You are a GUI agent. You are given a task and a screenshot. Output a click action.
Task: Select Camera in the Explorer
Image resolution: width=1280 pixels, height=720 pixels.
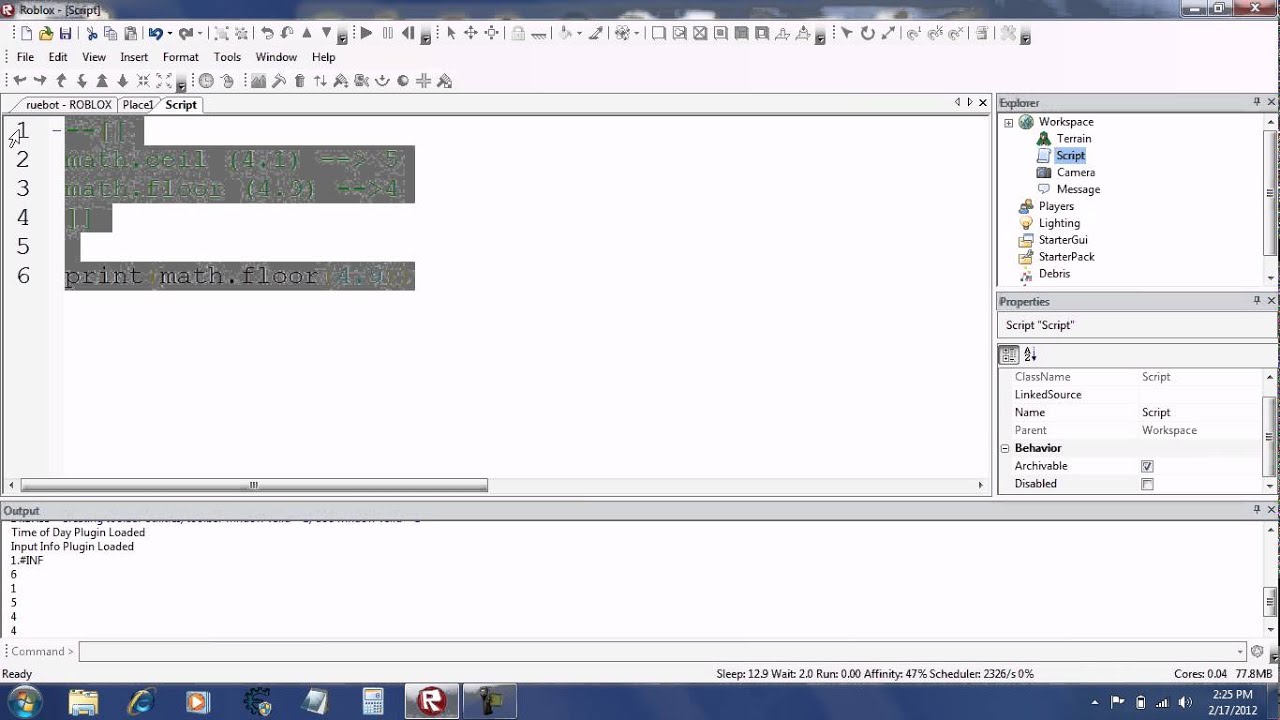pyautogui.click(x=1076, y=173)
